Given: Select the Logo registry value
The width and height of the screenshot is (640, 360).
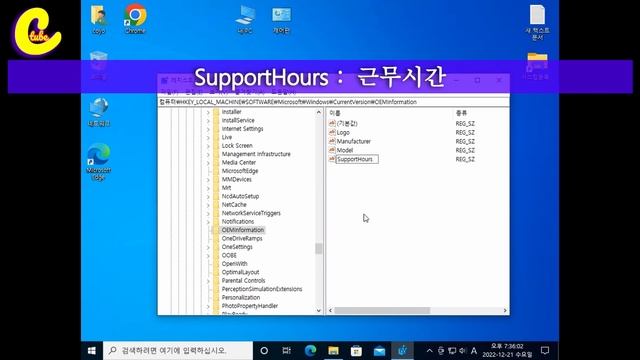Looking at the screenshot, I should click(x=343, y=133).
